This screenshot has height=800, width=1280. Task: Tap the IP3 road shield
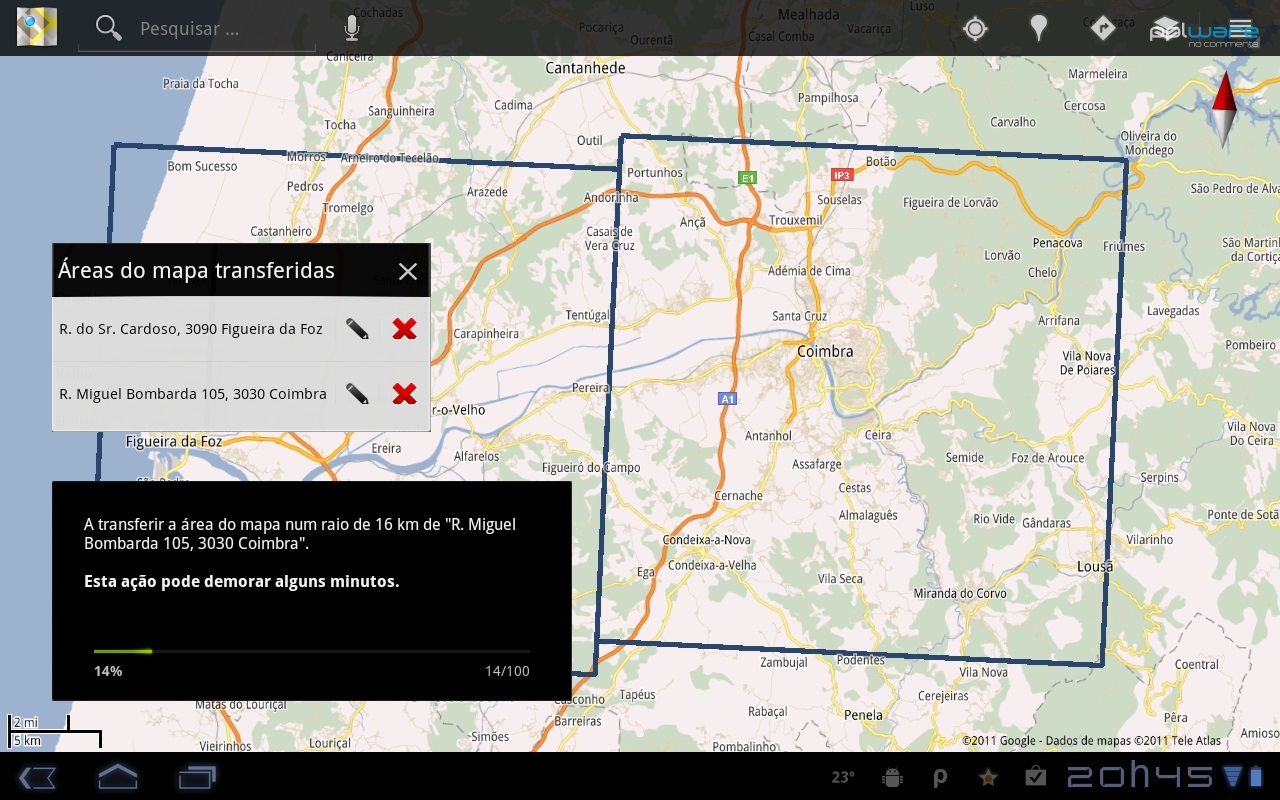pos(842,175)
